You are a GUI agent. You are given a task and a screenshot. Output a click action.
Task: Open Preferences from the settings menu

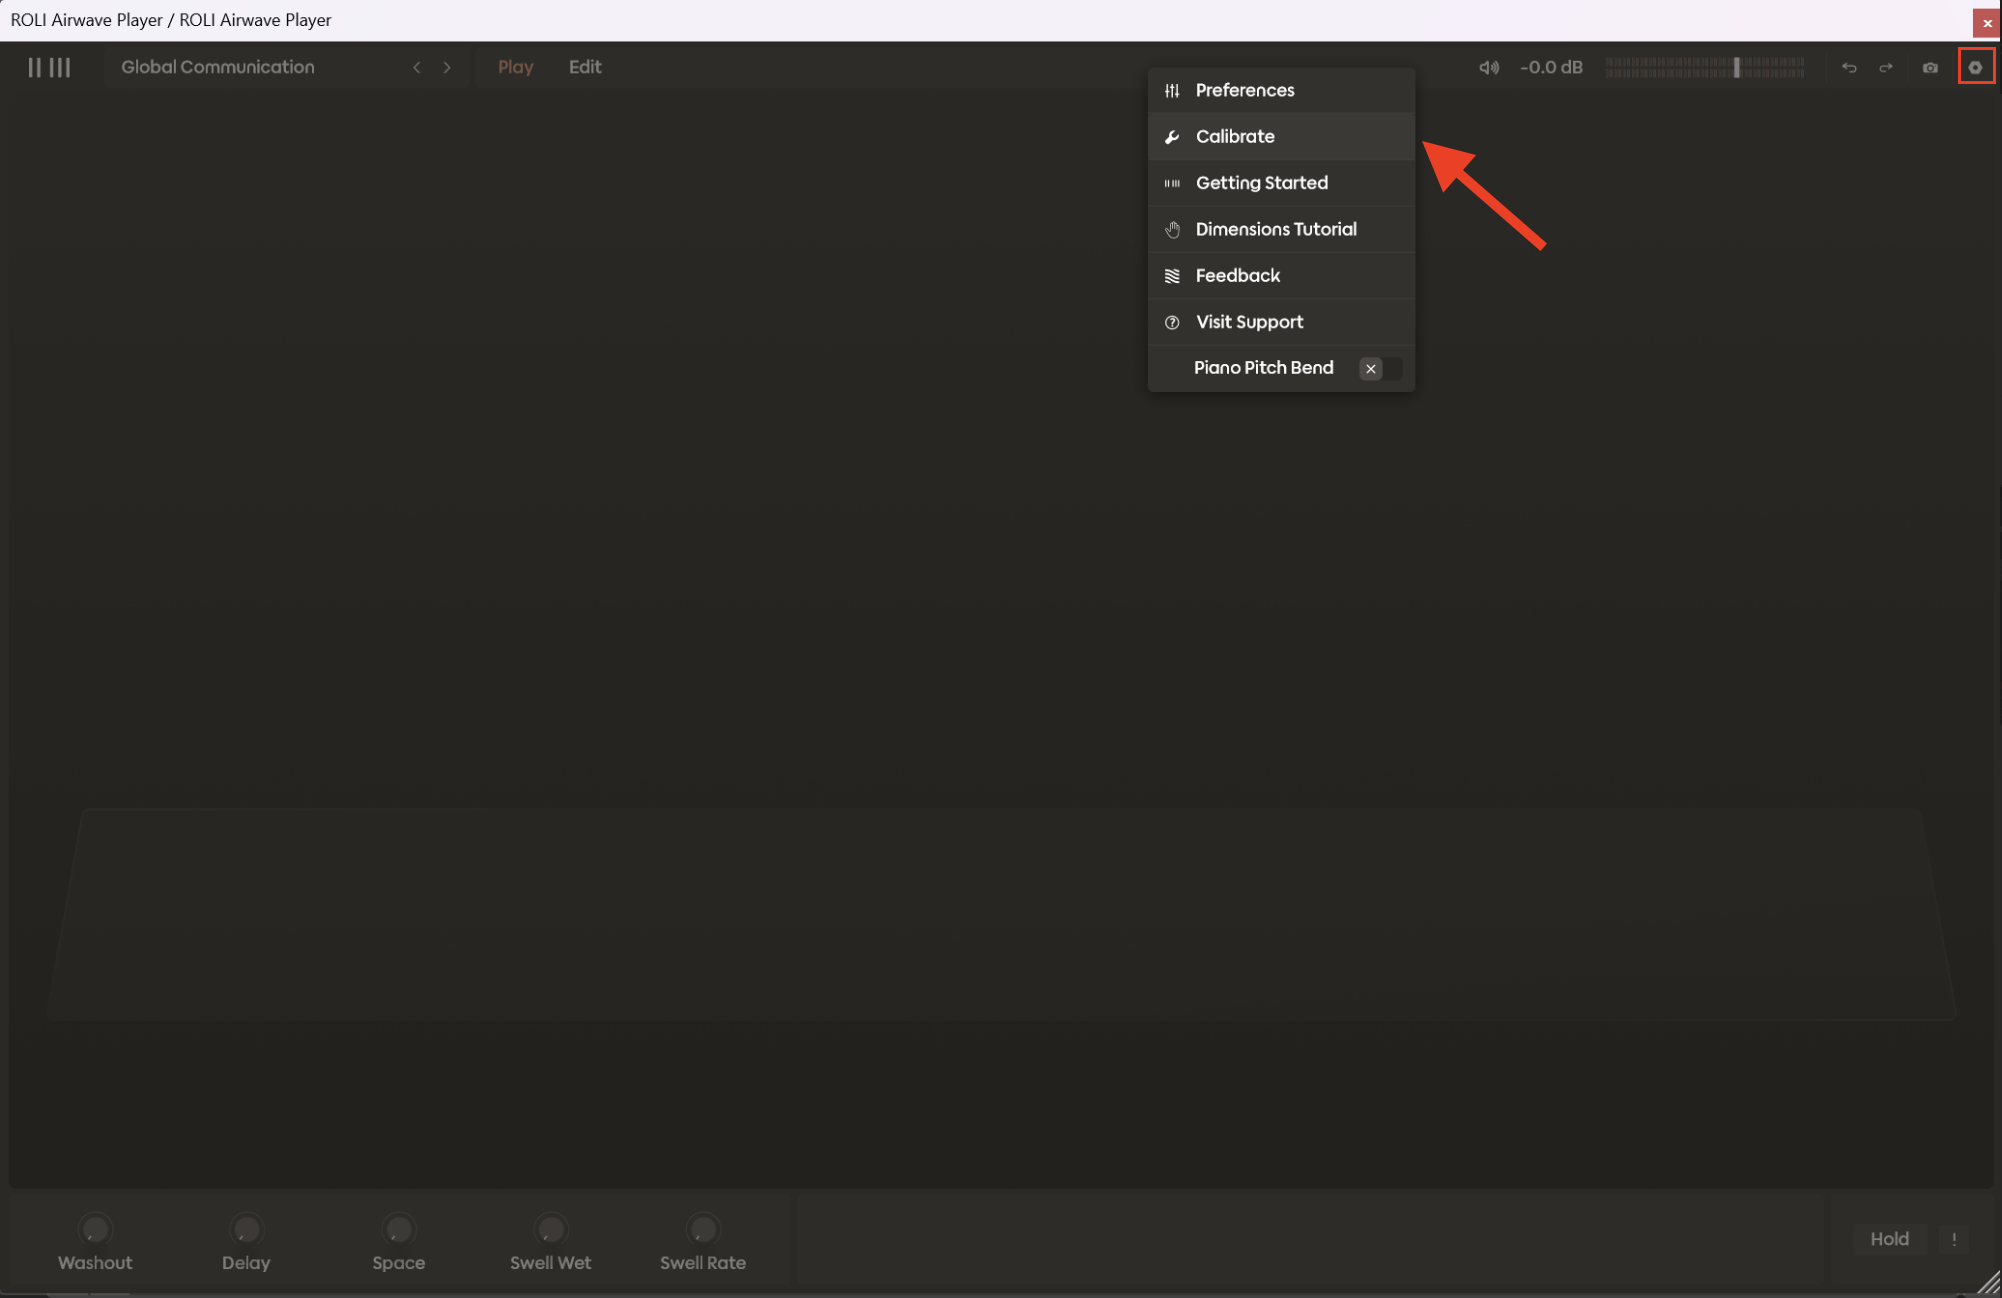point(1245,90)
